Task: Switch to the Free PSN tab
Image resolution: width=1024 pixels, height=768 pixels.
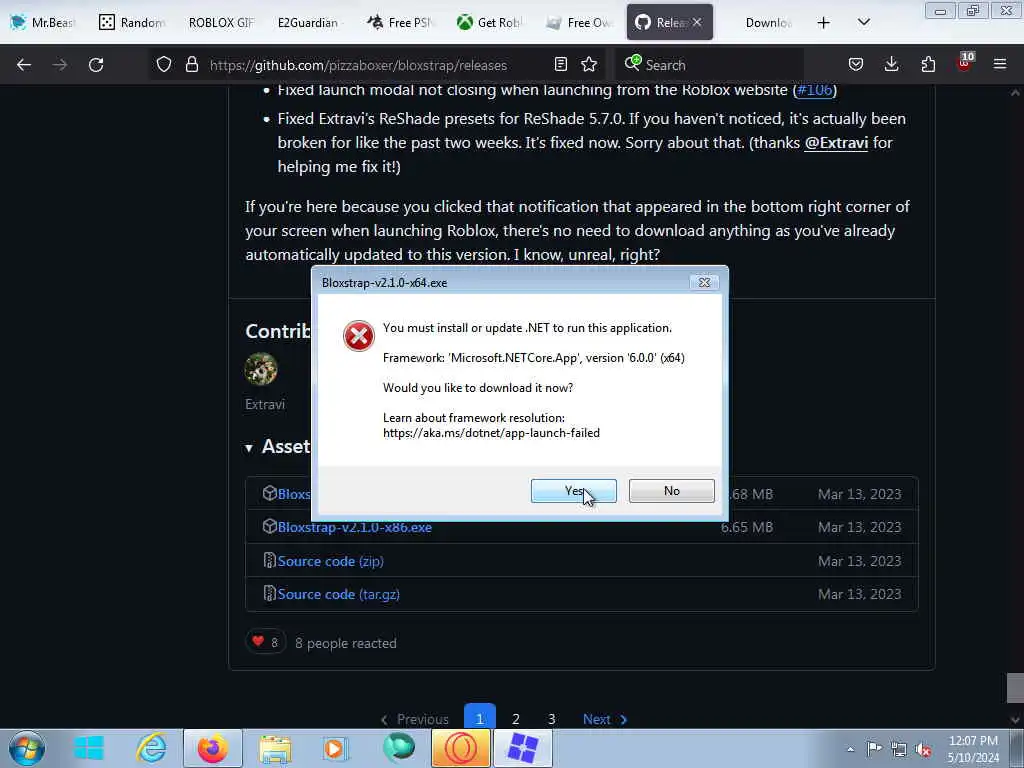Action: (x=400, y=22)
